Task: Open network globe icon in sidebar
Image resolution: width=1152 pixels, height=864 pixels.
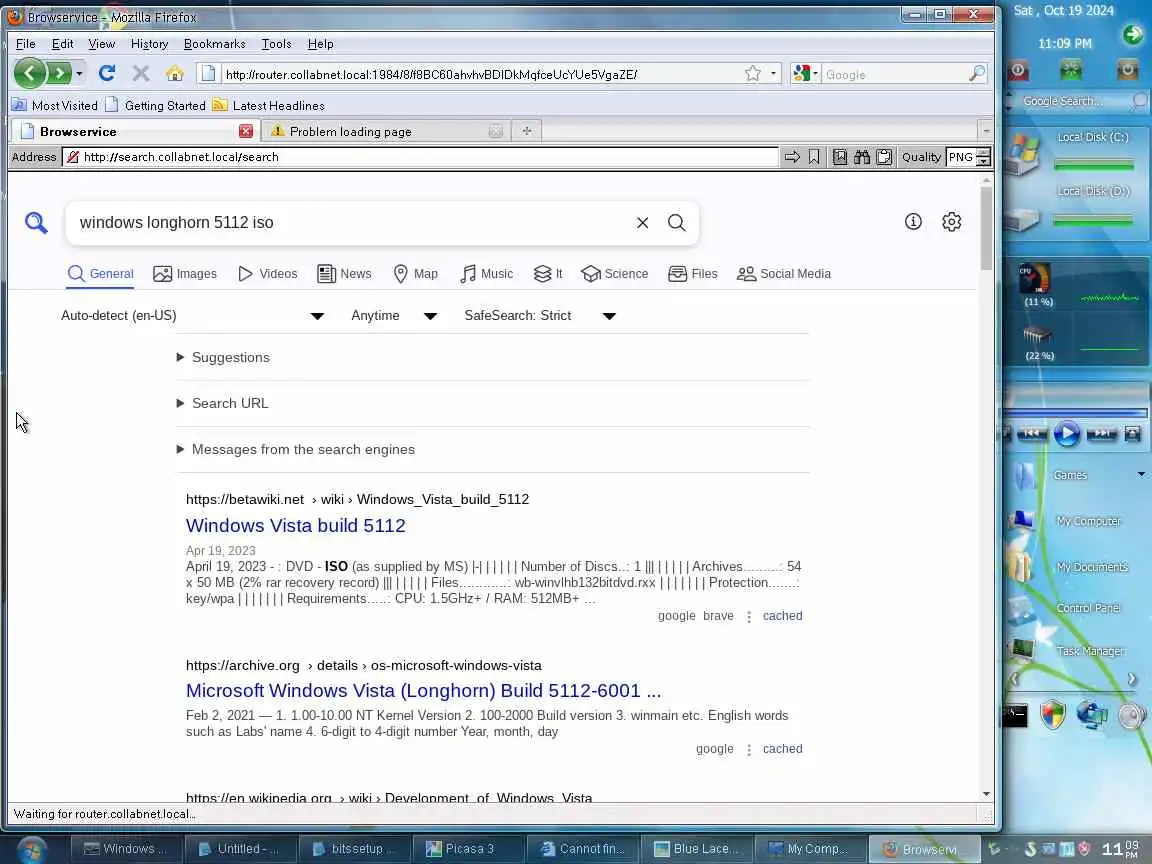Action: [1092, 715]
